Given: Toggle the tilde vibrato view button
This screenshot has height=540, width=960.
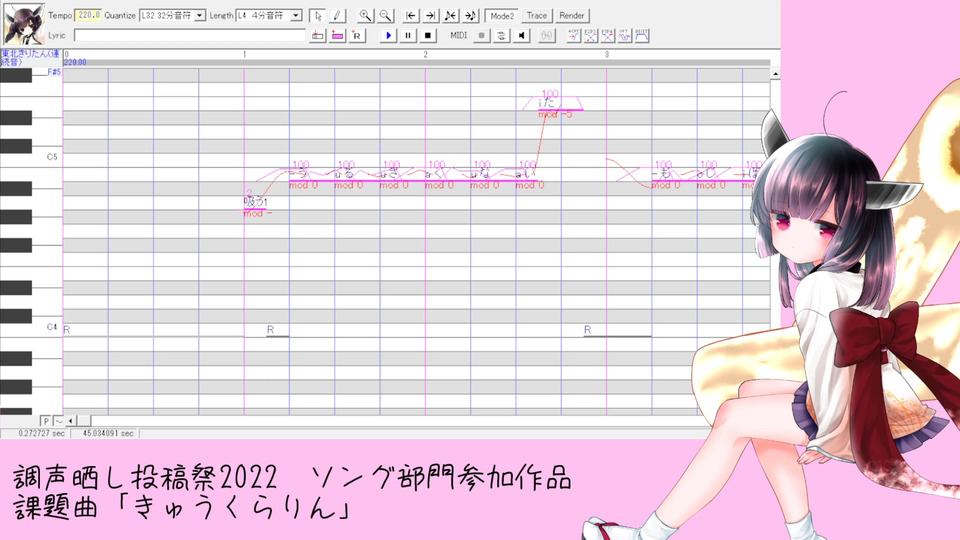Looking at the screenshot, I should point(58,421).
